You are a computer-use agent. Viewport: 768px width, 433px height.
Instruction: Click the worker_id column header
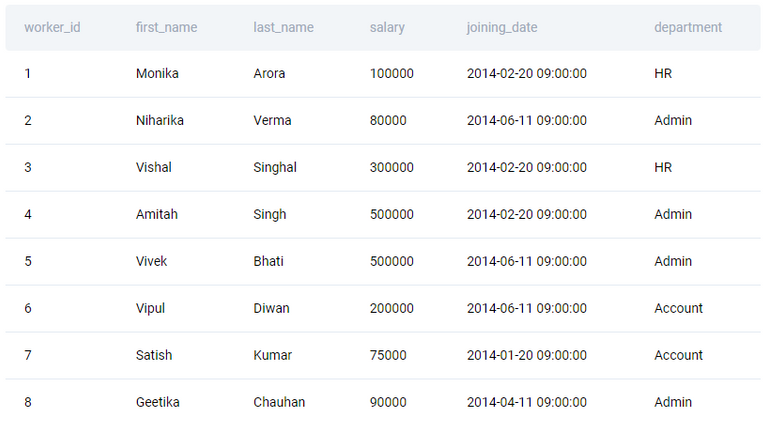52,27
